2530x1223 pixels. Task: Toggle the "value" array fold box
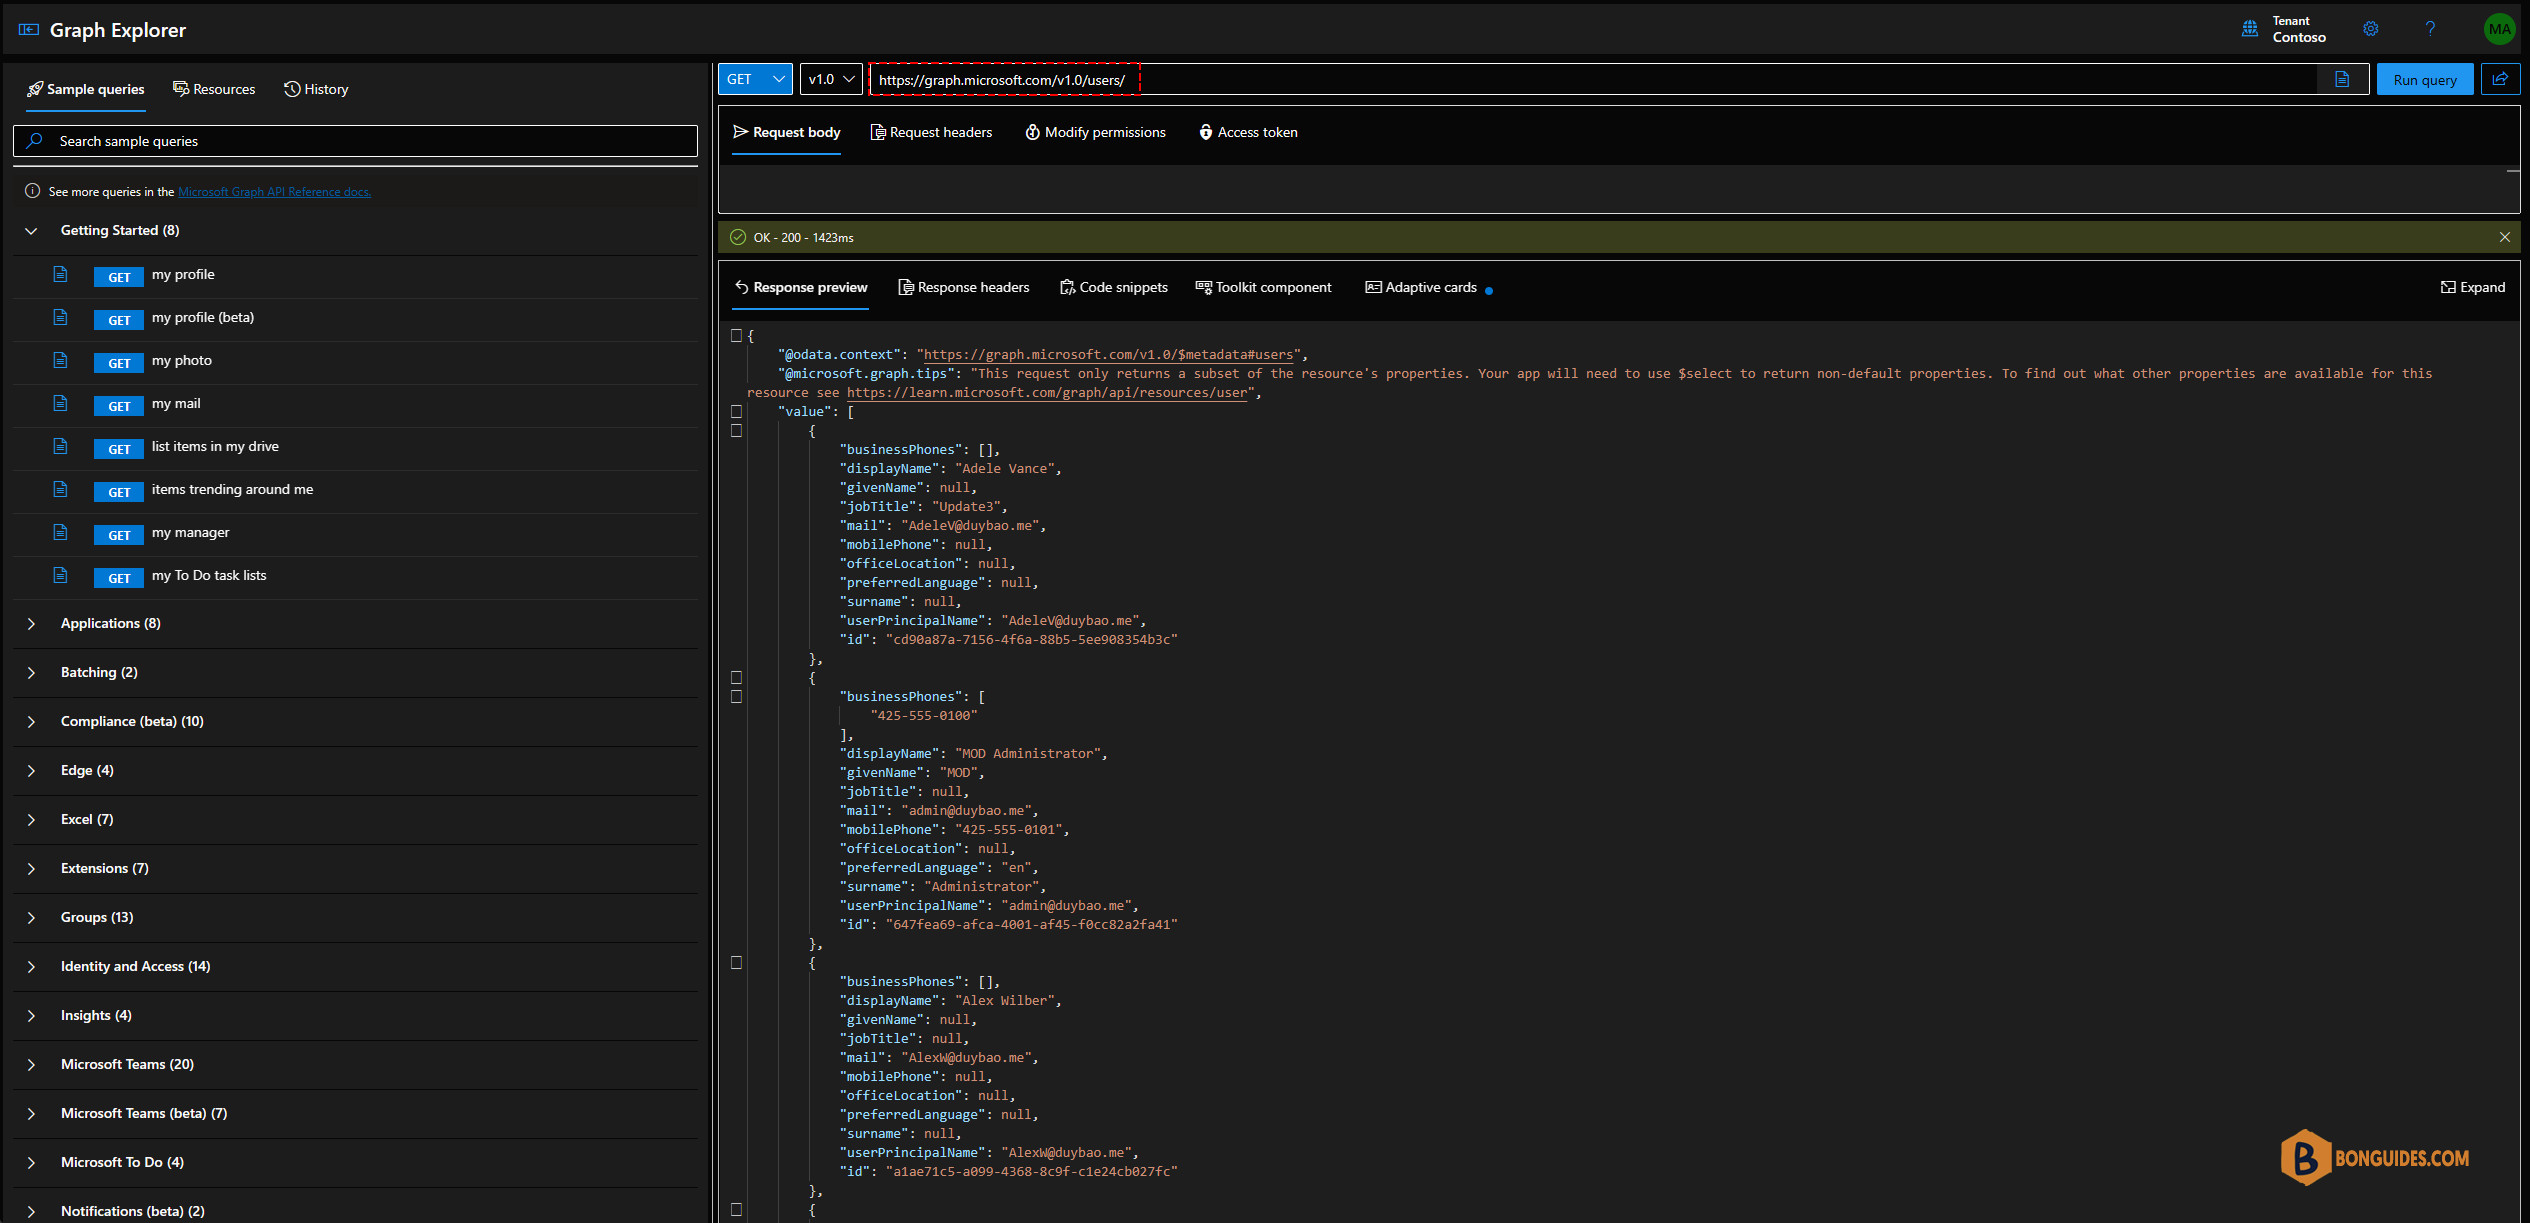pyautogui.click(x=737, y=412)
